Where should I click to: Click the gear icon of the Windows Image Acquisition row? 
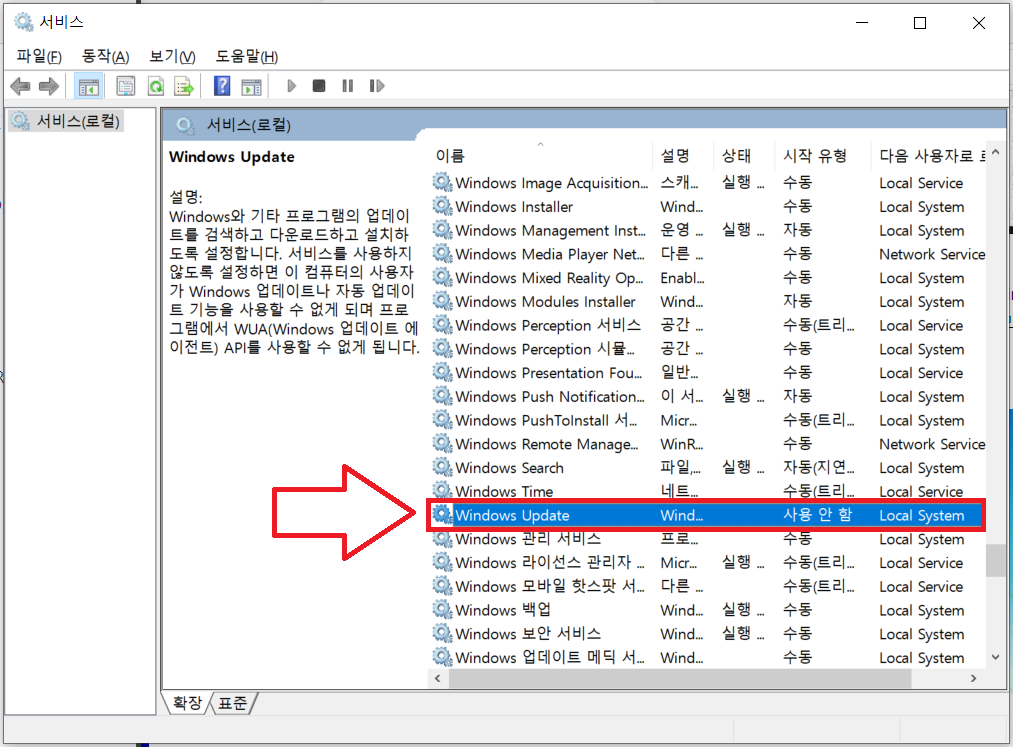[443, 183]
